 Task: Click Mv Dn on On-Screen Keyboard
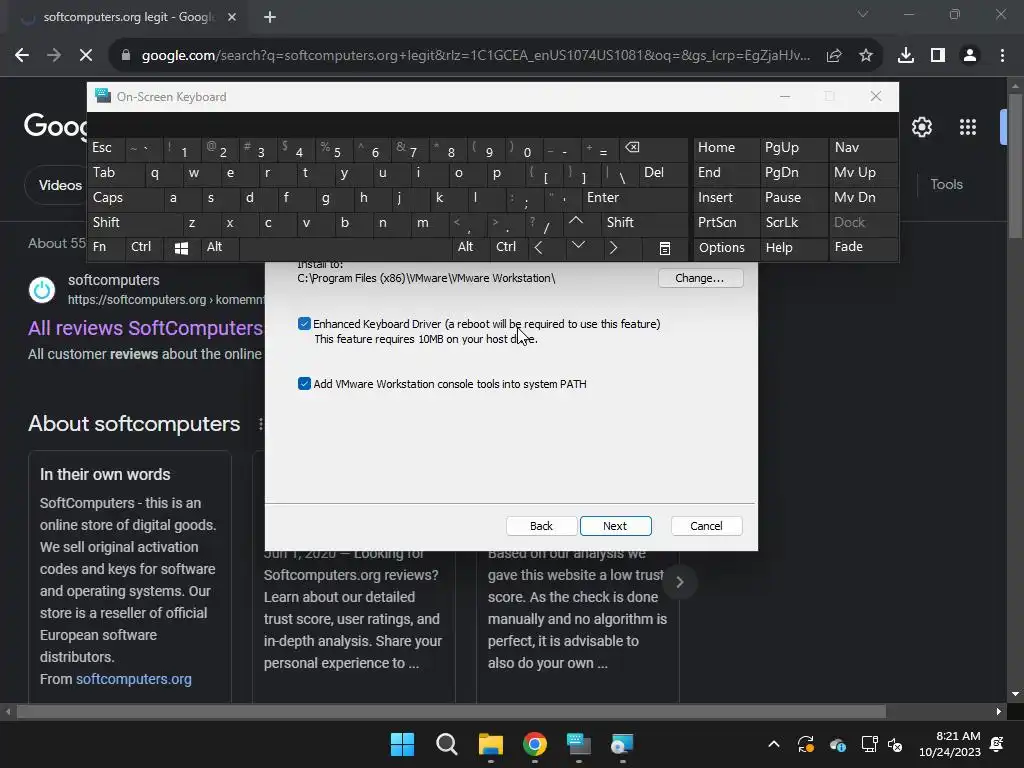863,198
